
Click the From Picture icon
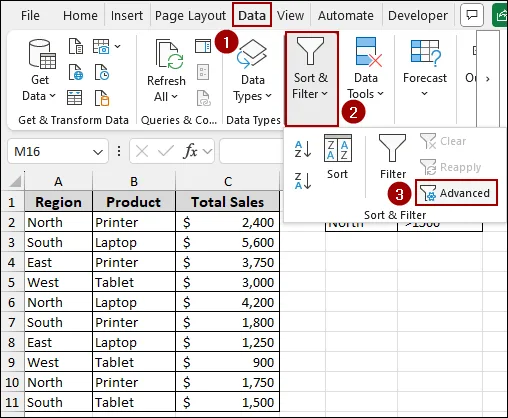[x=101, y=46]
